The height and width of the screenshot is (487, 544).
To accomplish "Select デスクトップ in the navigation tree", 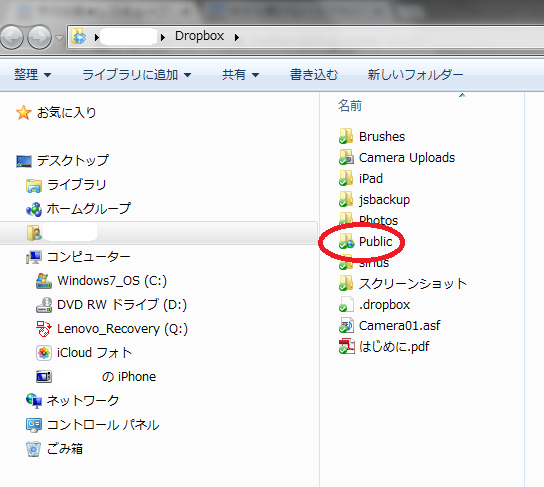I will pos(73,161).
